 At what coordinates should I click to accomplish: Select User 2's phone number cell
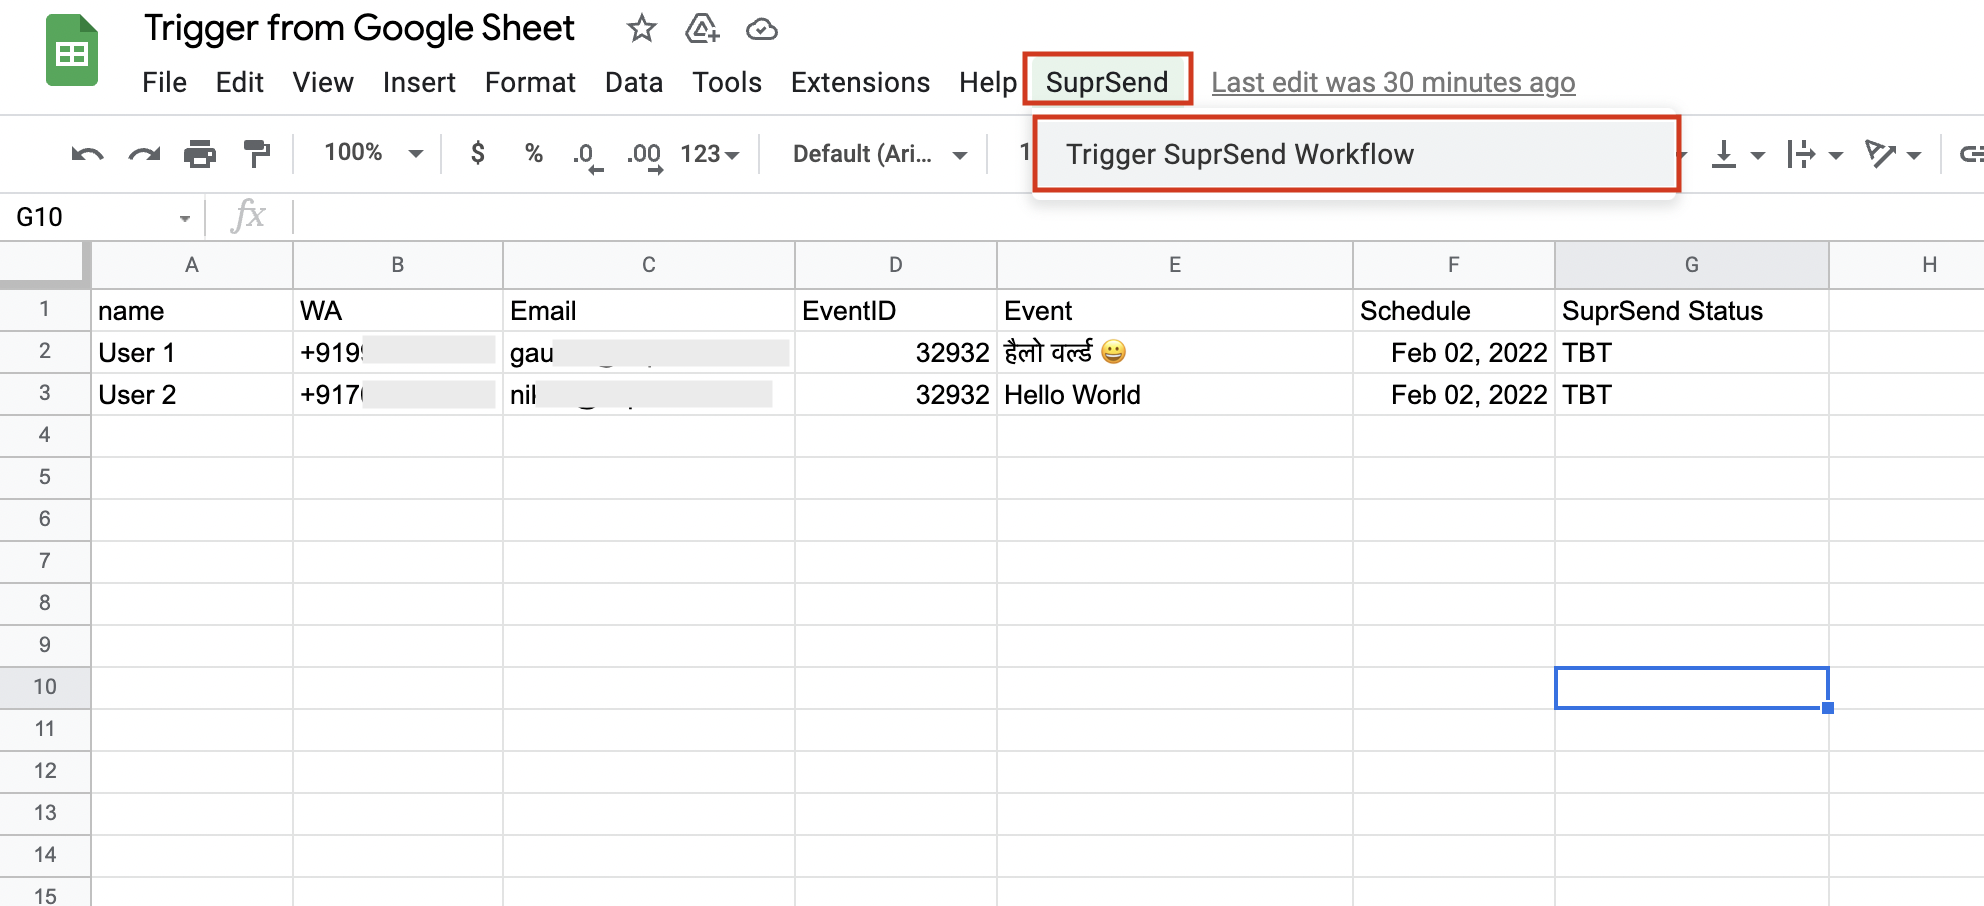(x=398, y=395)
